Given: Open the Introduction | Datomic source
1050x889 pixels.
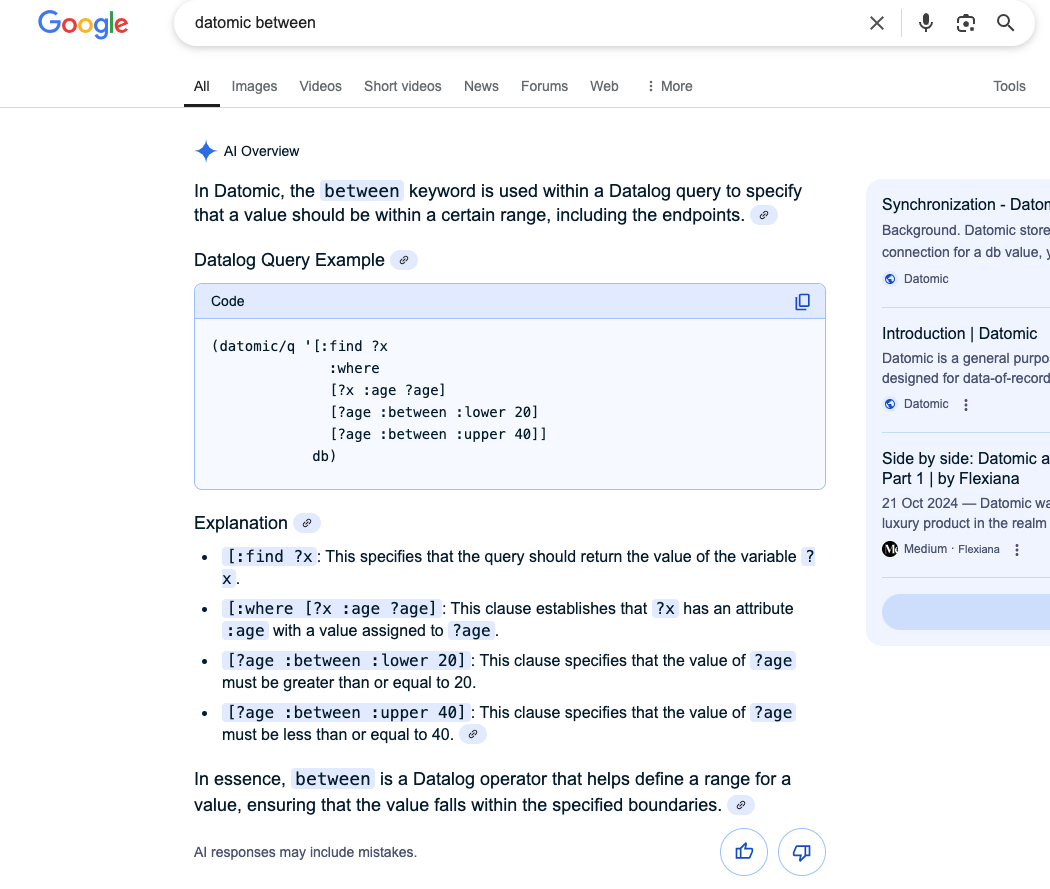Looking at the screenshot, I should pyautogui.click(x=959, y=333).
